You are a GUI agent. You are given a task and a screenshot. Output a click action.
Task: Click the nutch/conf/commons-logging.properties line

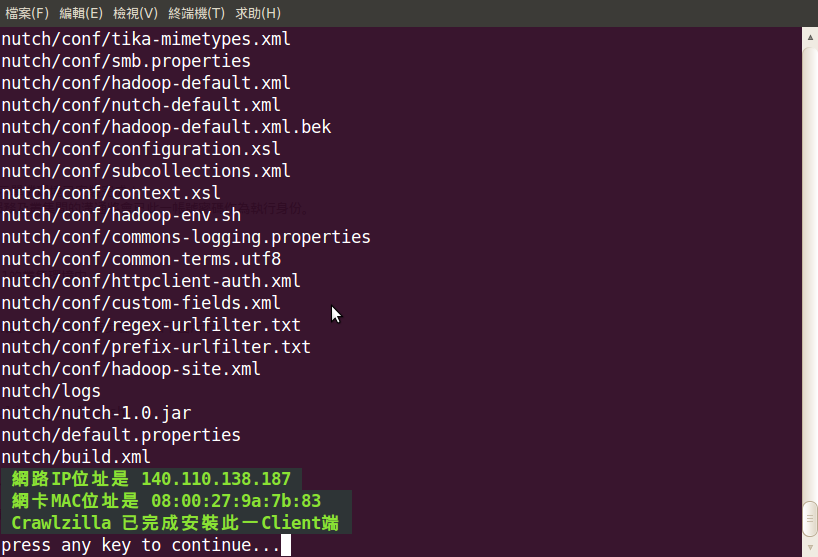(186, 237)
